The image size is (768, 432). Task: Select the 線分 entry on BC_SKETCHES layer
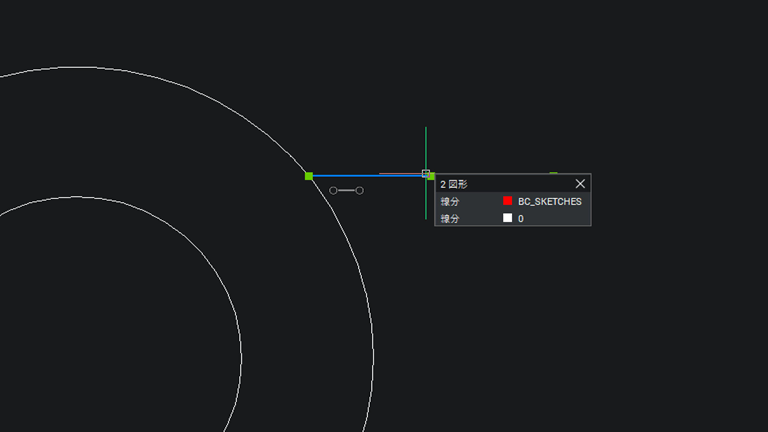pos(513,201)
